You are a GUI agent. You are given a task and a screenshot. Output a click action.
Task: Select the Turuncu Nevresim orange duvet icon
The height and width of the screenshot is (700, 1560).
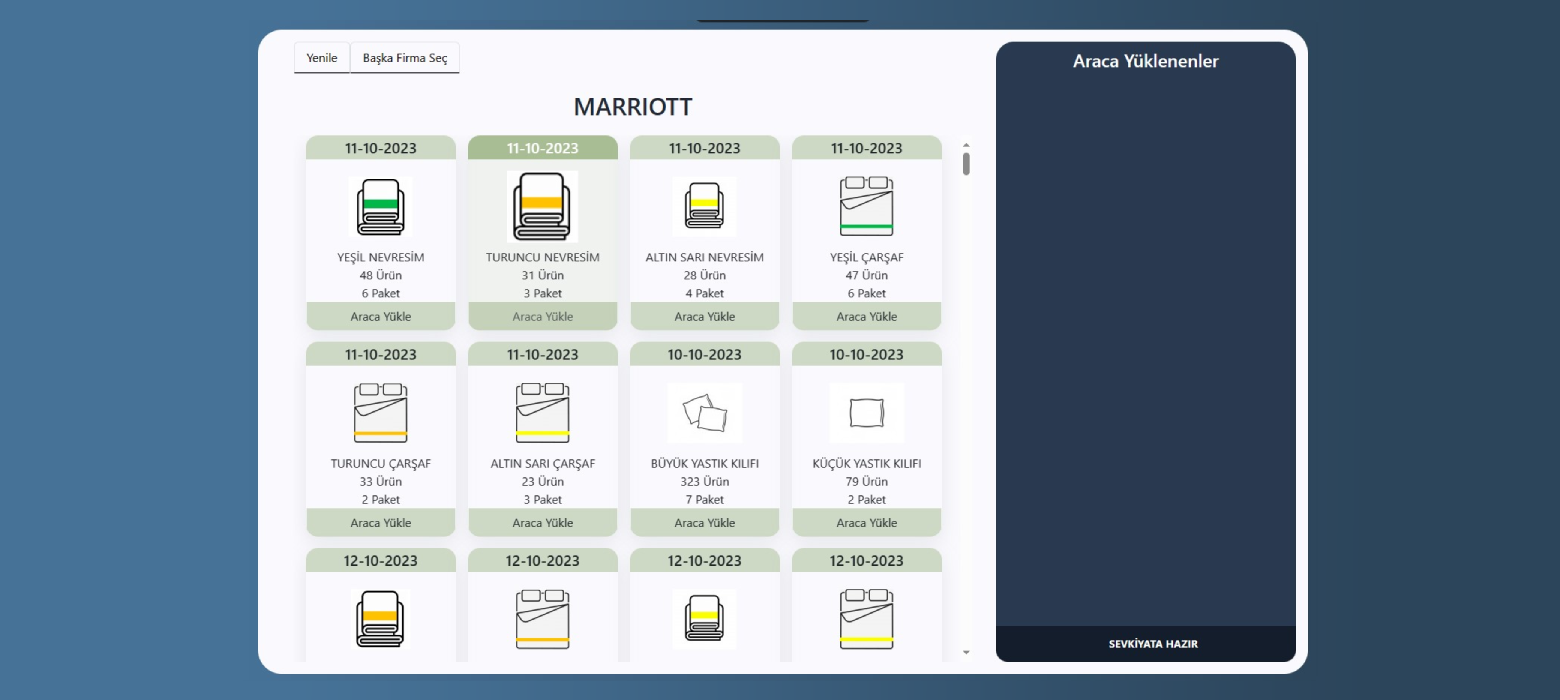(x=543, y=206)
